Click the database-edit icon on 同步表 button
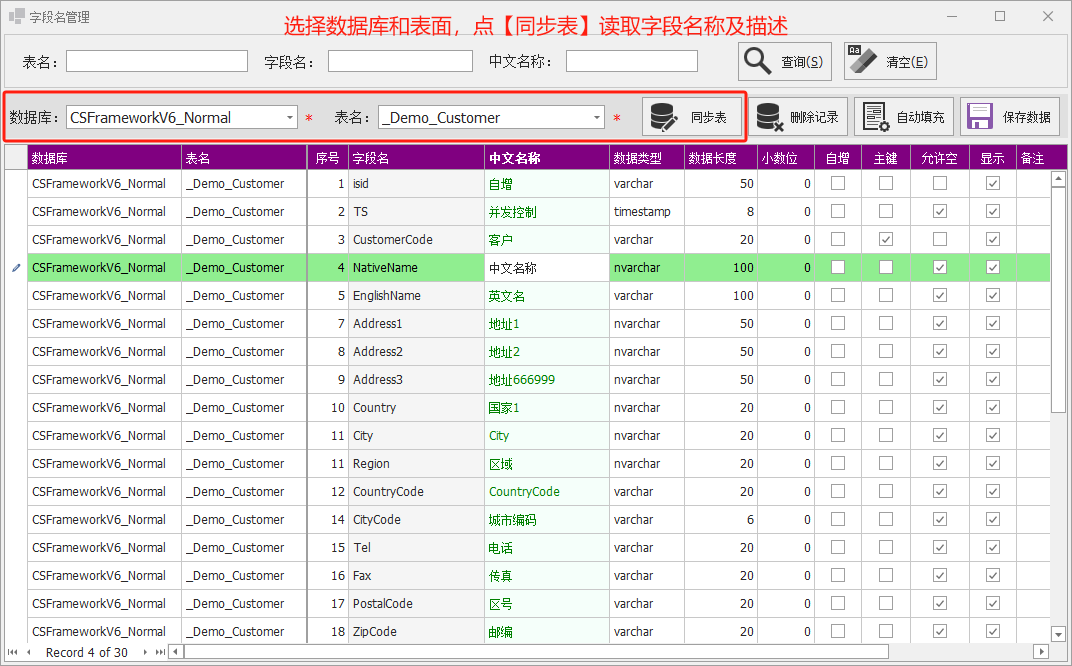Screen dimensions: 1072x666 point(663,117)
